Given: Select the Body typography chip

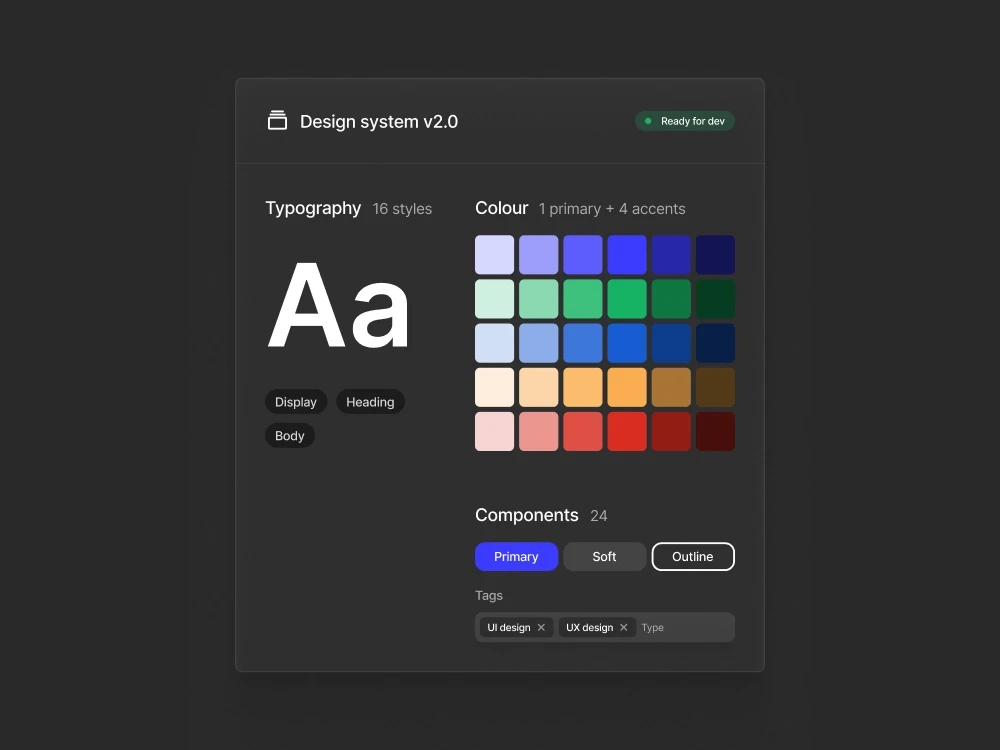Looking at the screenshot, I should click(290, 436).
